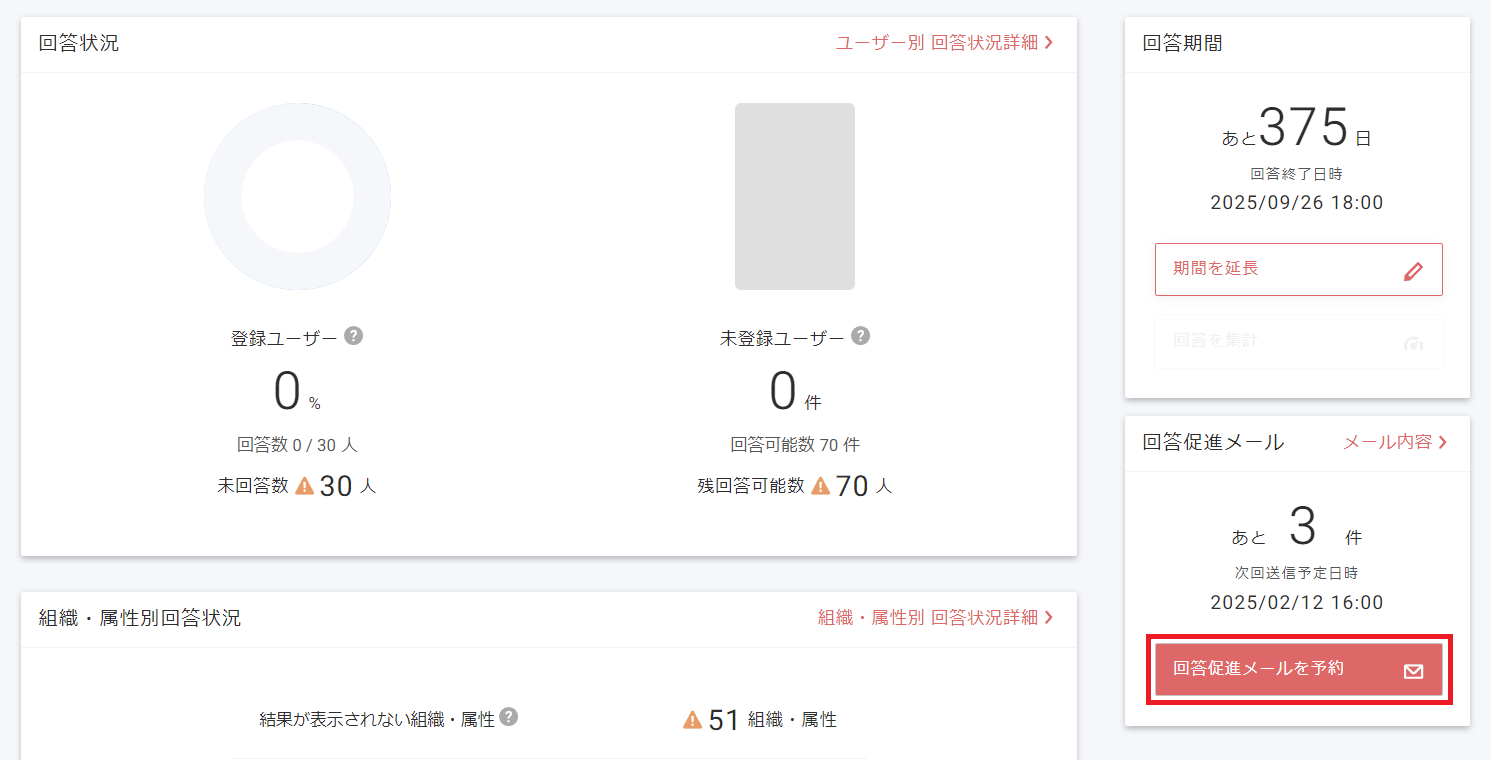Open the 登録ユーザー help tooltip icon
The width and height of the screenshot is (1491, 760).
click(x=353, y=337)
